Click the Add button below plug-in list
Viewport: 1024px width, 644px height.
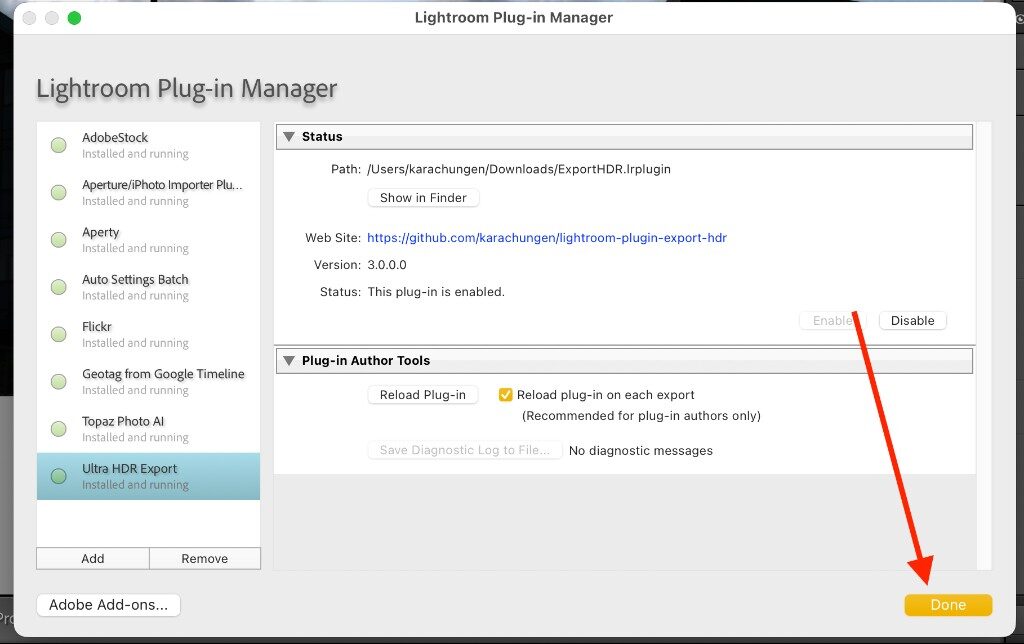click(93, 558)
